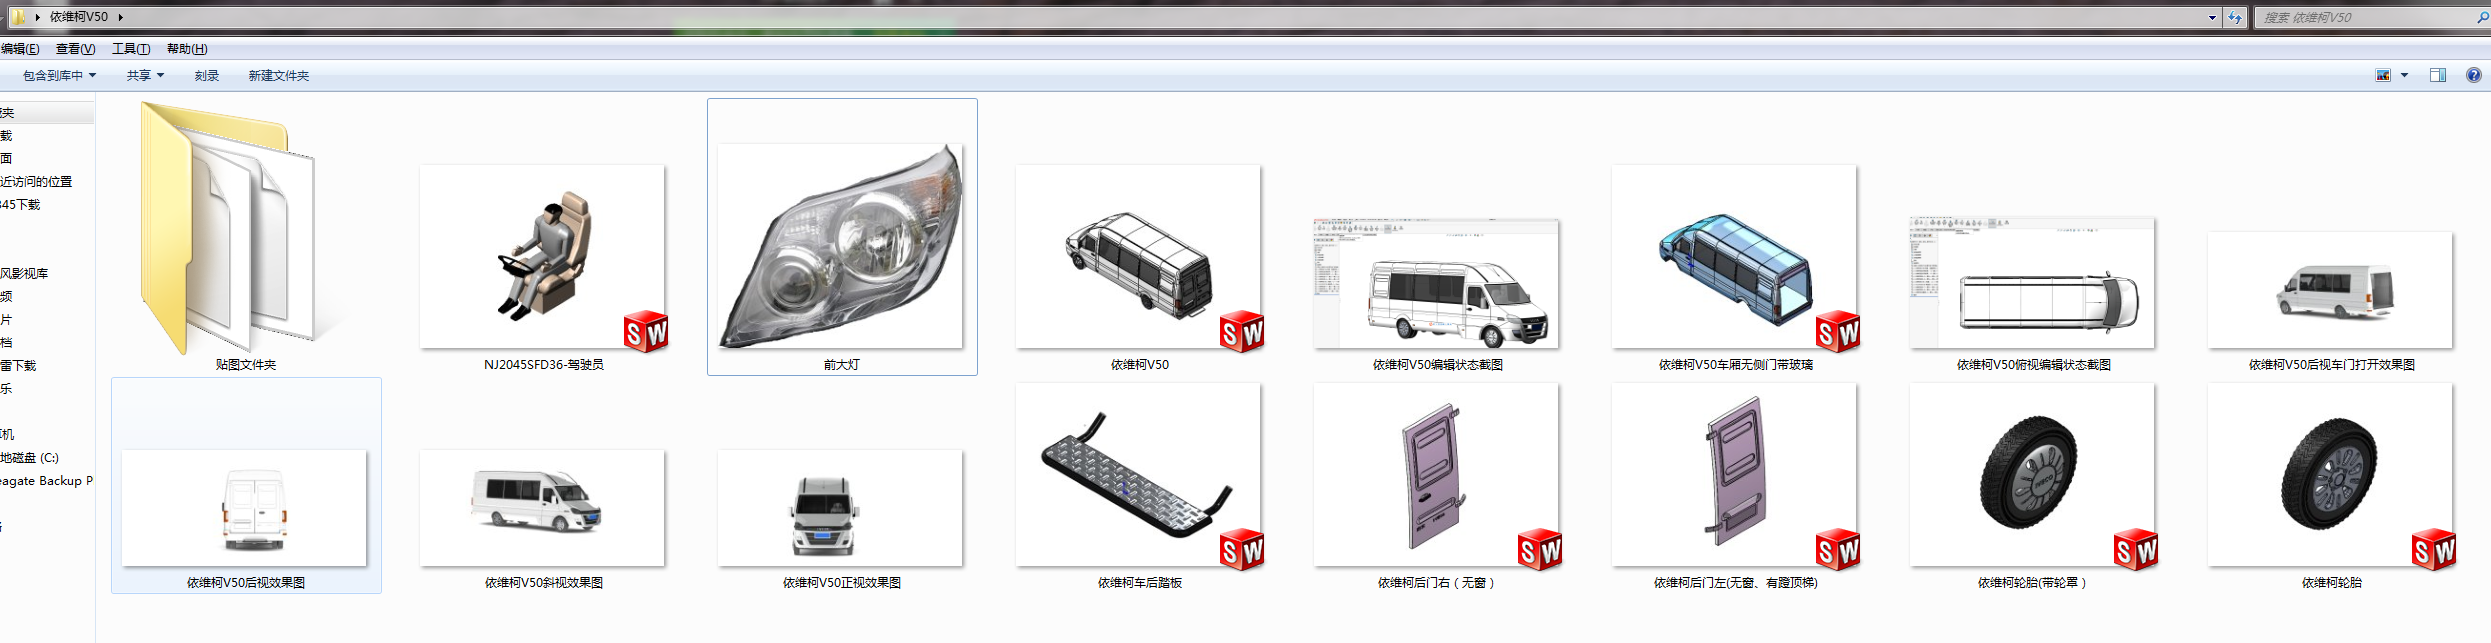Viewport: 2491px width, 643px height.
Task: Select the 依维柯V50斜视效果图 image thumbnail
Action: [543, 509]
